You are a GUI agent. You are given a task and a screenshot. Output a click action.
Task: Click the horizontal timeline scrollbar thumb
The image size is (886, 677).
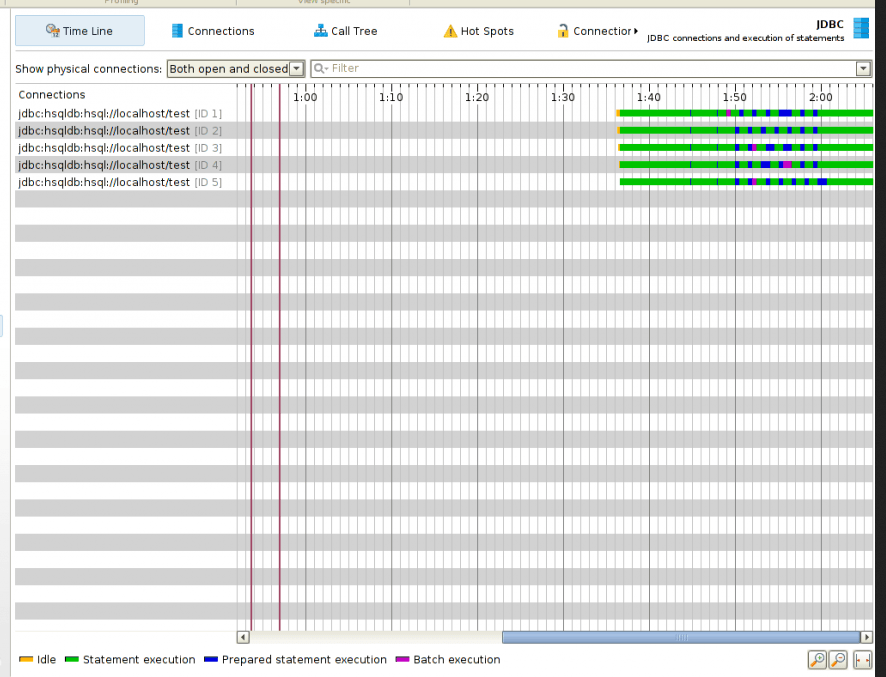coord(681,637)
